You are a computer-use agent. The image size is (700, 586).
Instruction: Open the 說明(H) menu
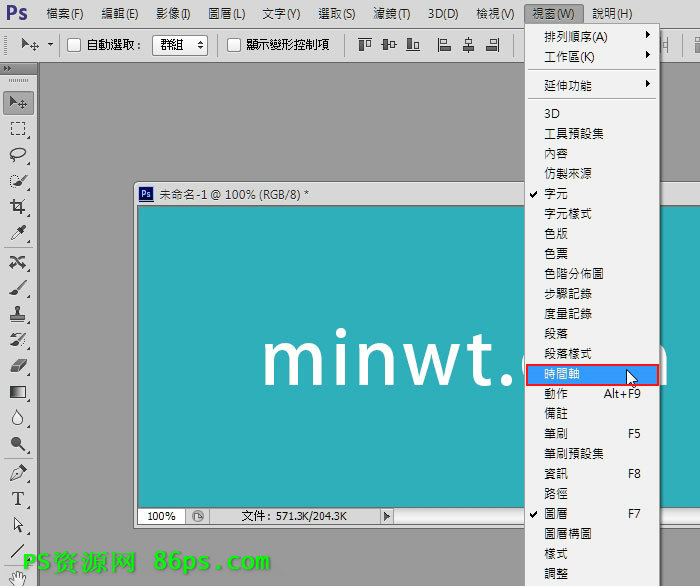coord(612,14)
